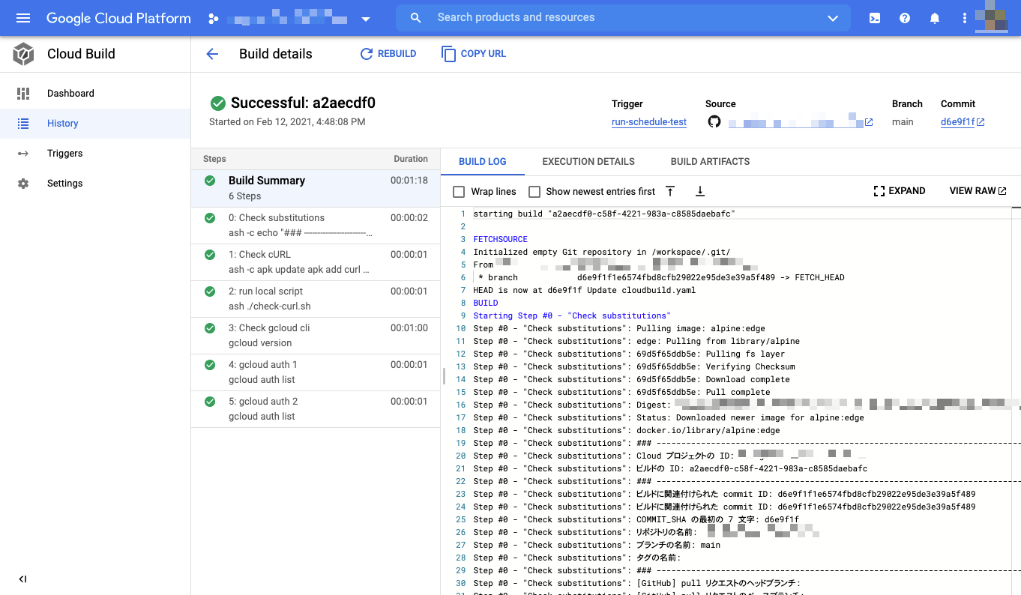Open Settings in the sidebar

pos(95,183)
